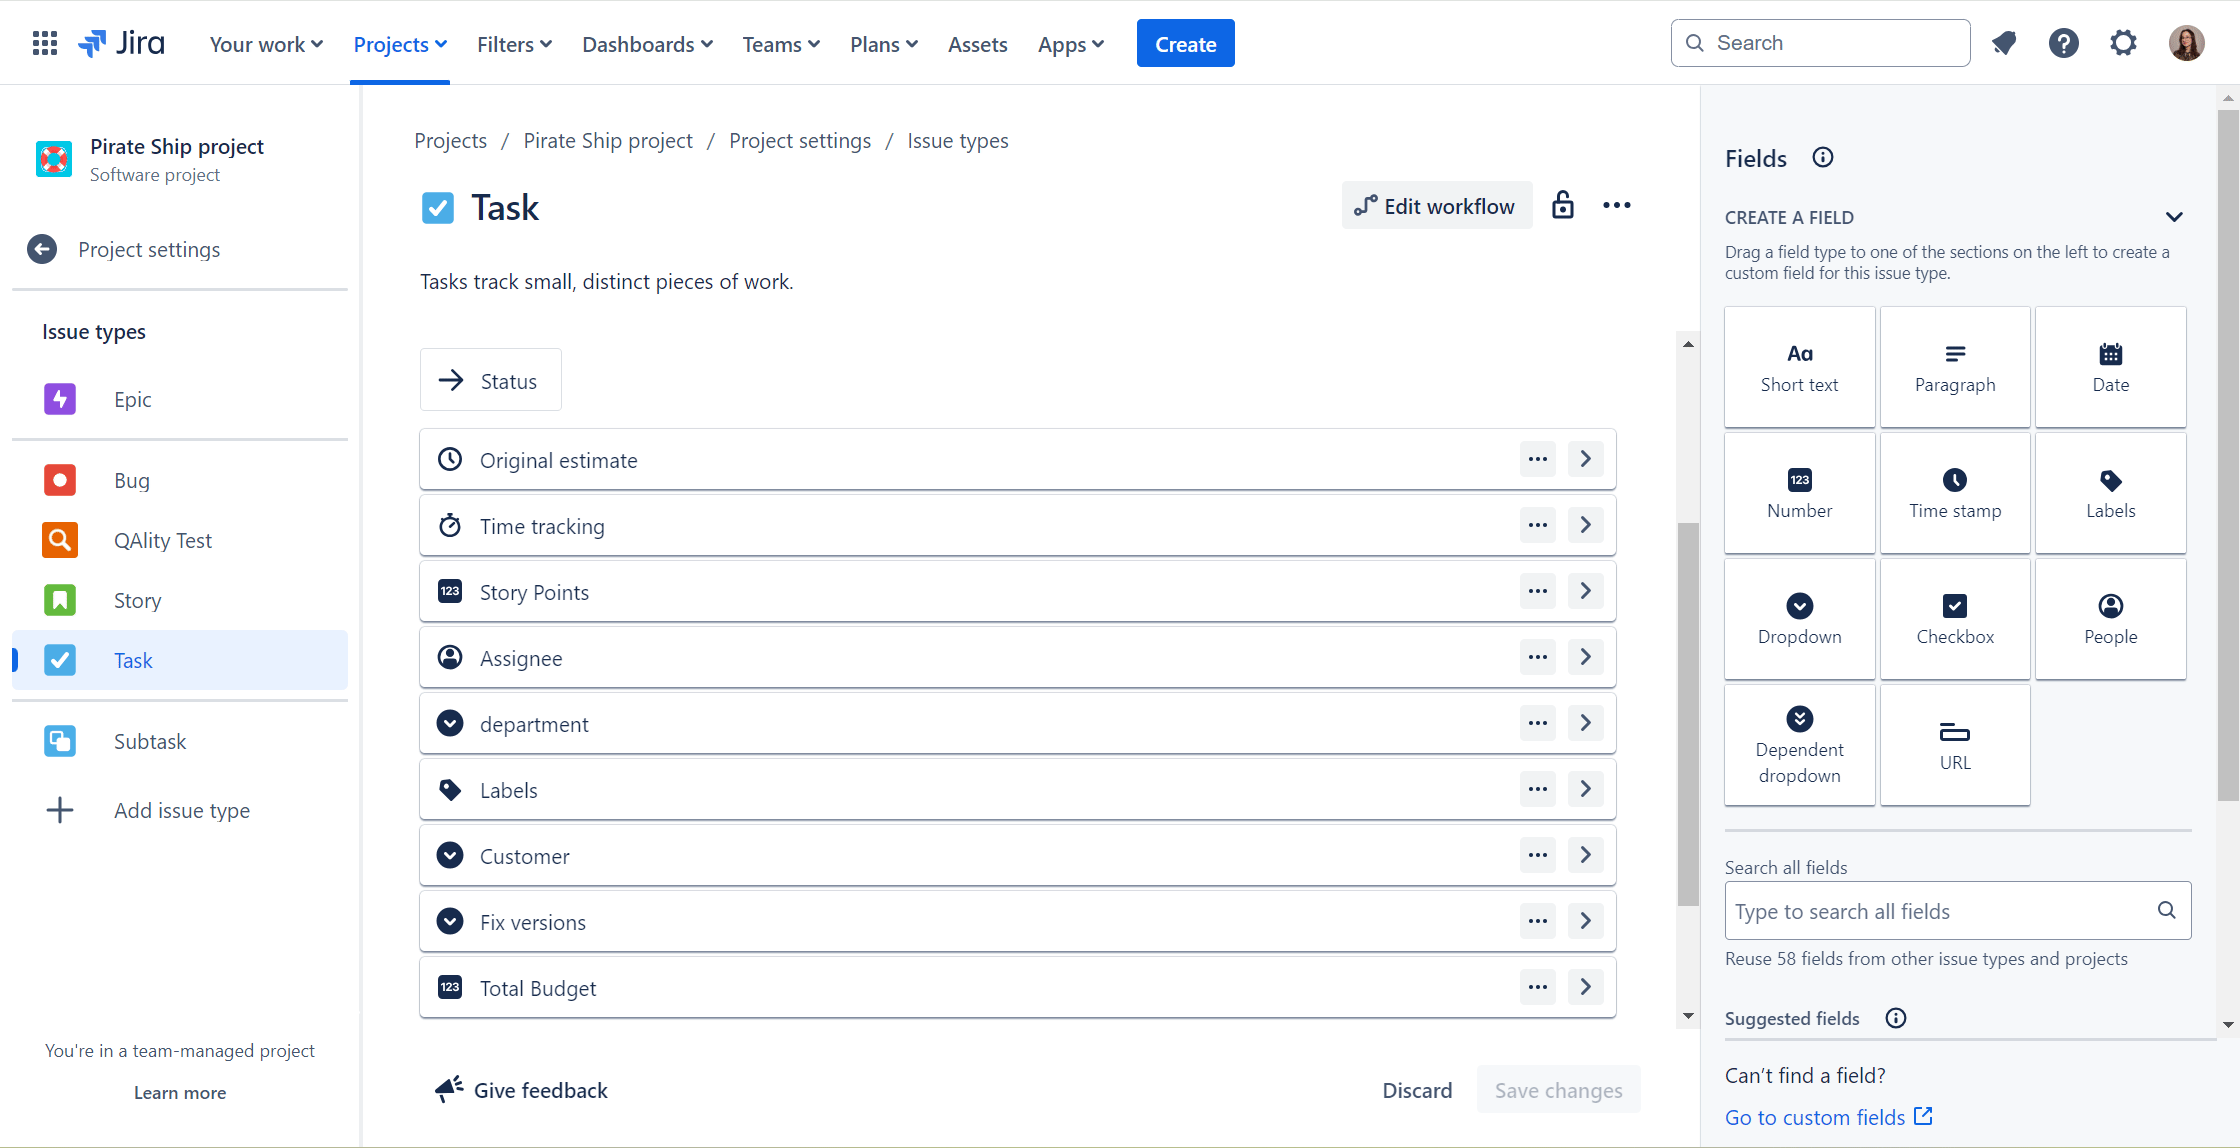Open the Projects menu

click(x=400, y=44)
